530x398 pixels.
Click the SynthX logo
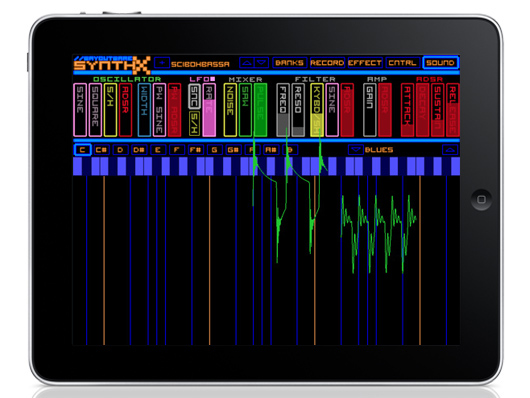pos(112,65)
